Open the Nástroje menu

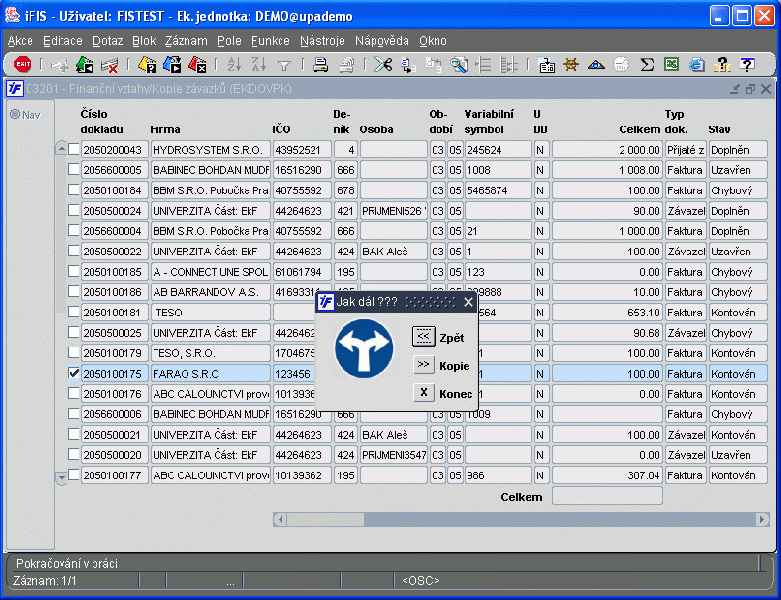(322, 41)
